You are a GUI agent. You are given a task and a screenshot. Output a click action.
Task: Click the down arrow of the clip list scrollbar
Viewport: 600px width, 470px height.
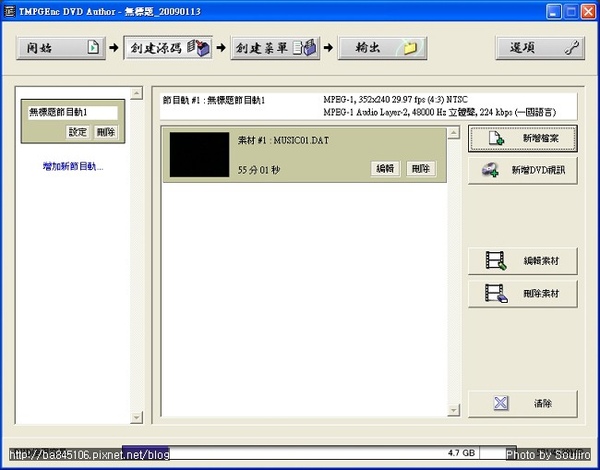point(453,410)
